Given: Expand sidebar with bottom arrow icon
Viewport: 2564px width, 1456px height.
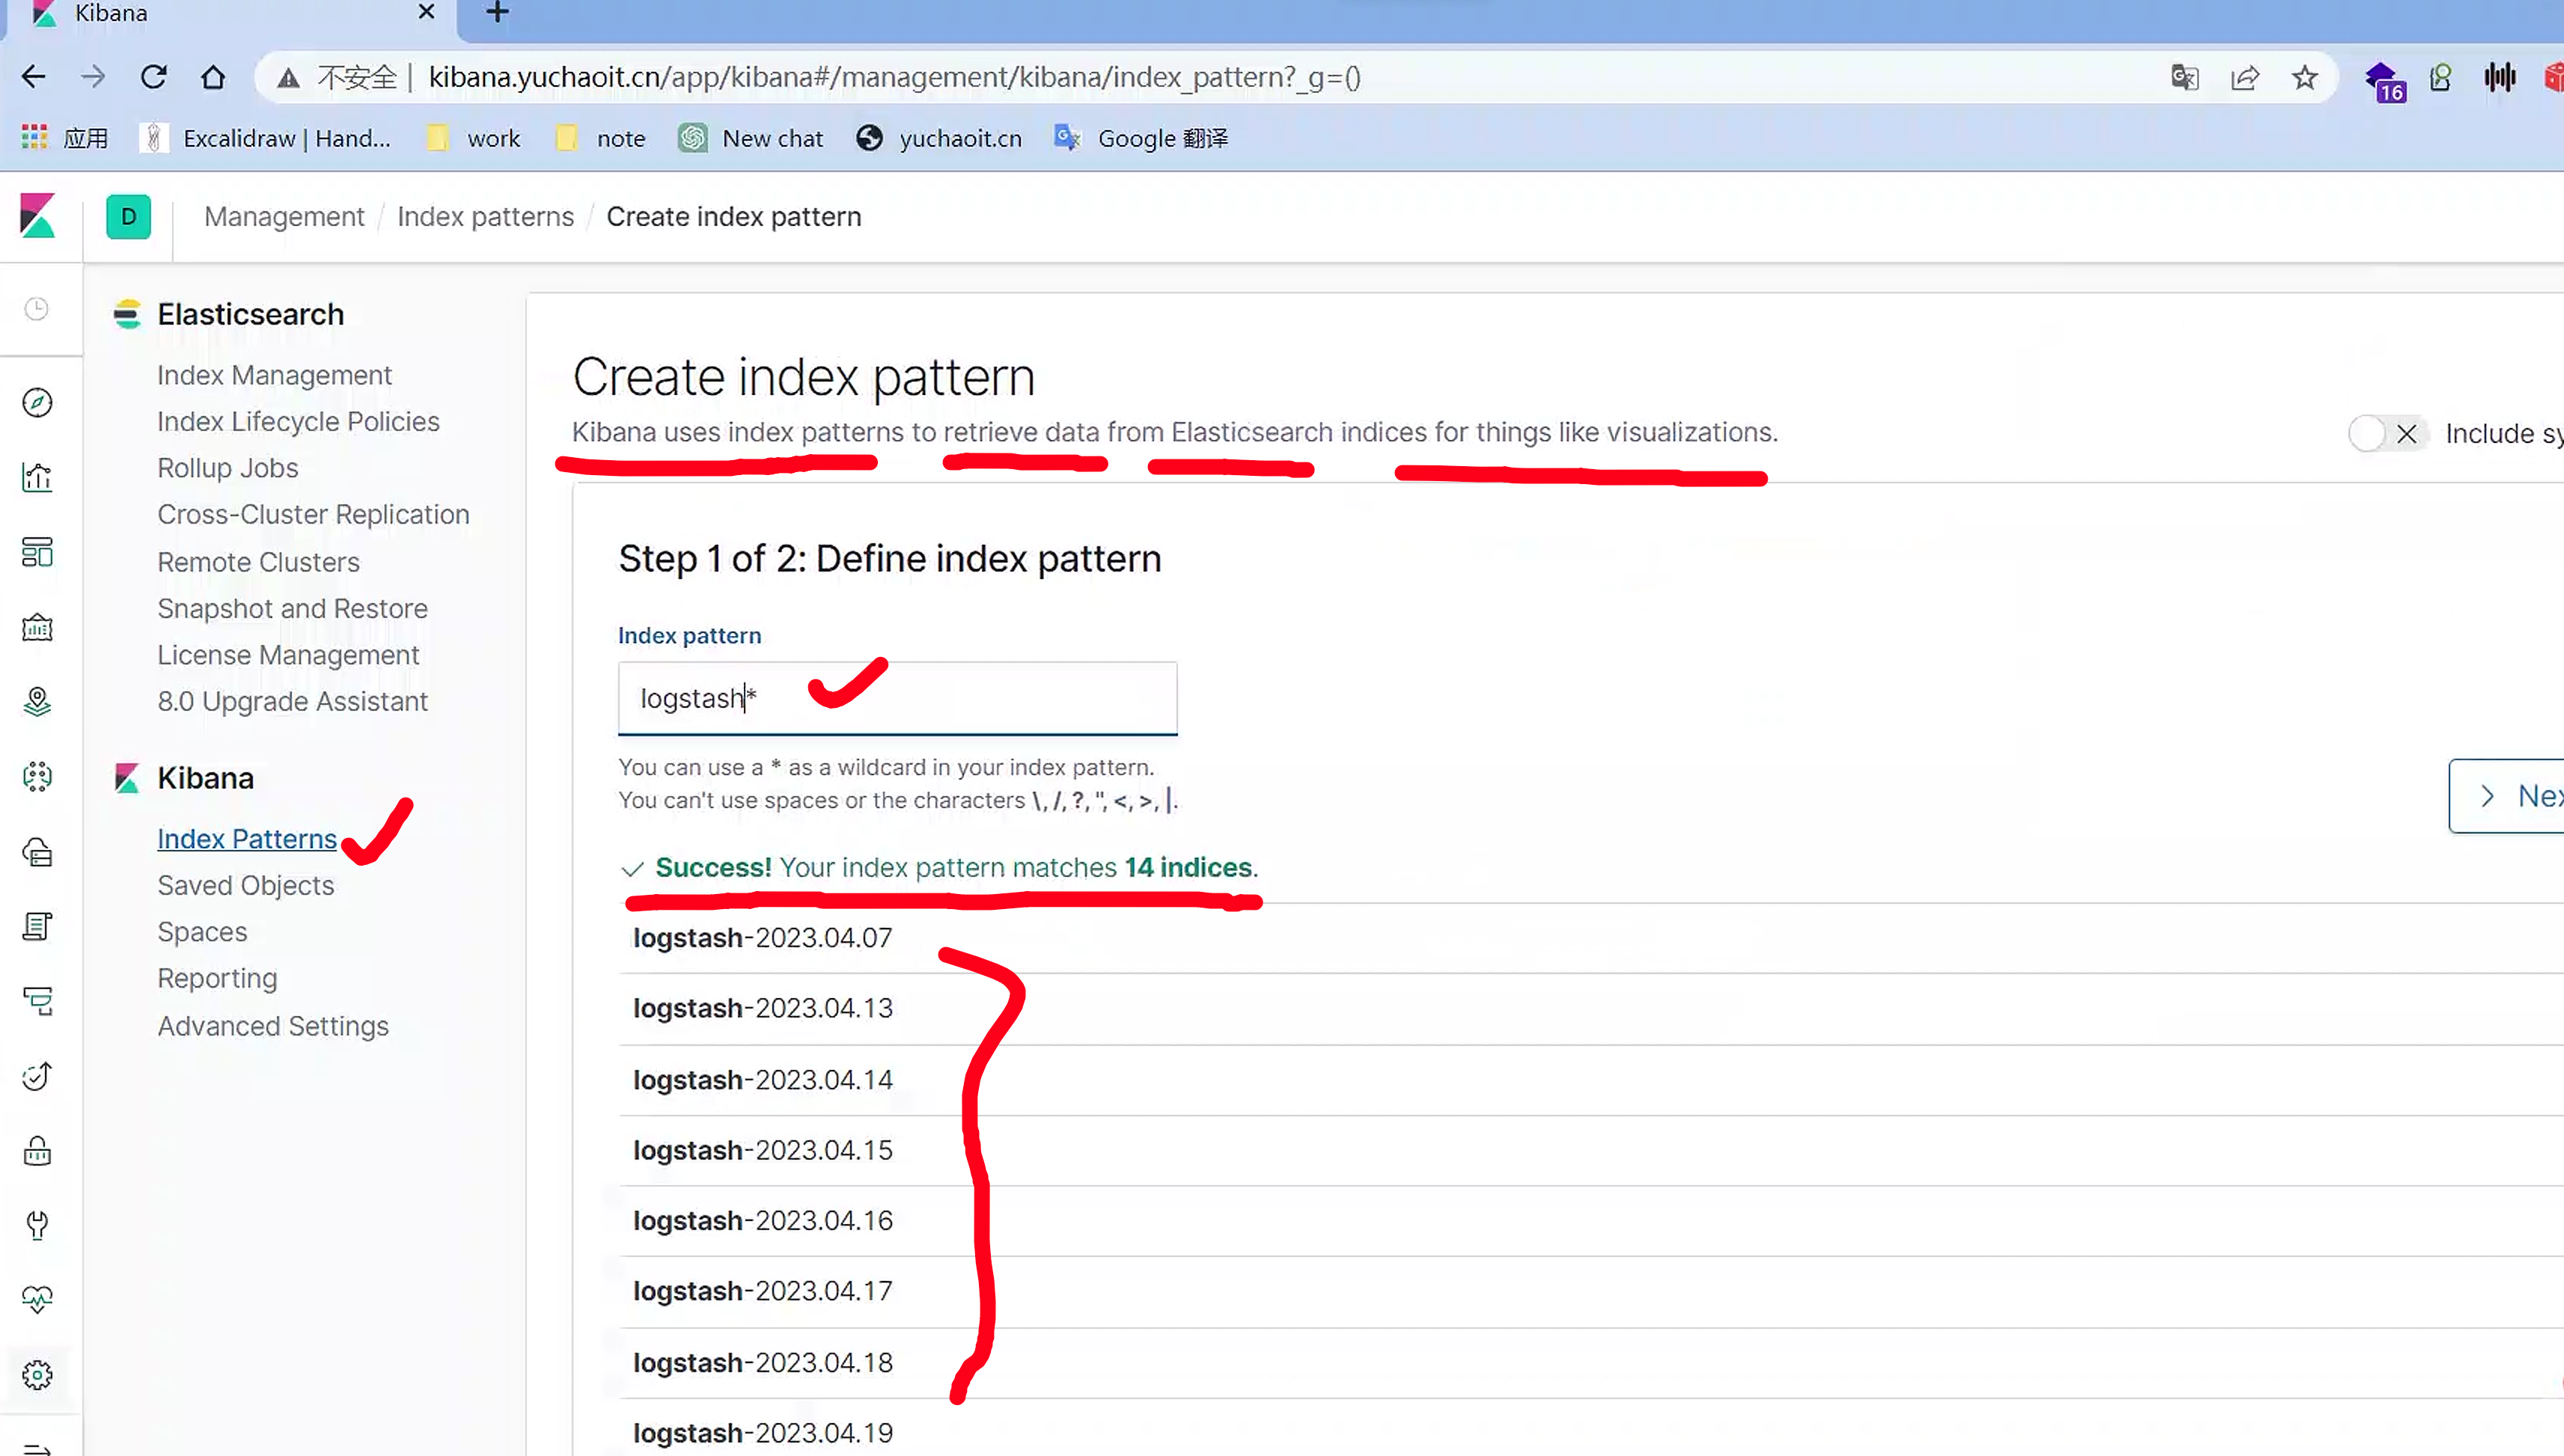Looking at the screenshot, I should click(x=37, y=1447).
